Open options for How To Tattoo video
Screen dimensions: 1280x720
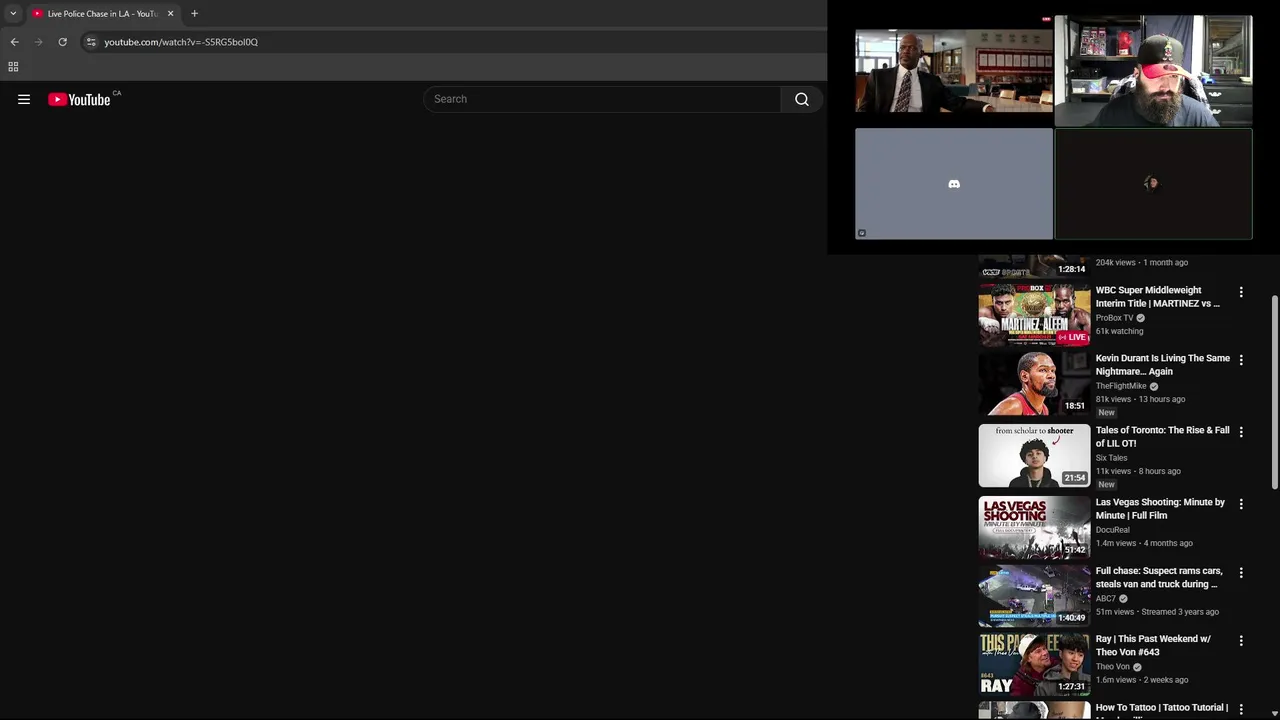tap(1241, 709)
